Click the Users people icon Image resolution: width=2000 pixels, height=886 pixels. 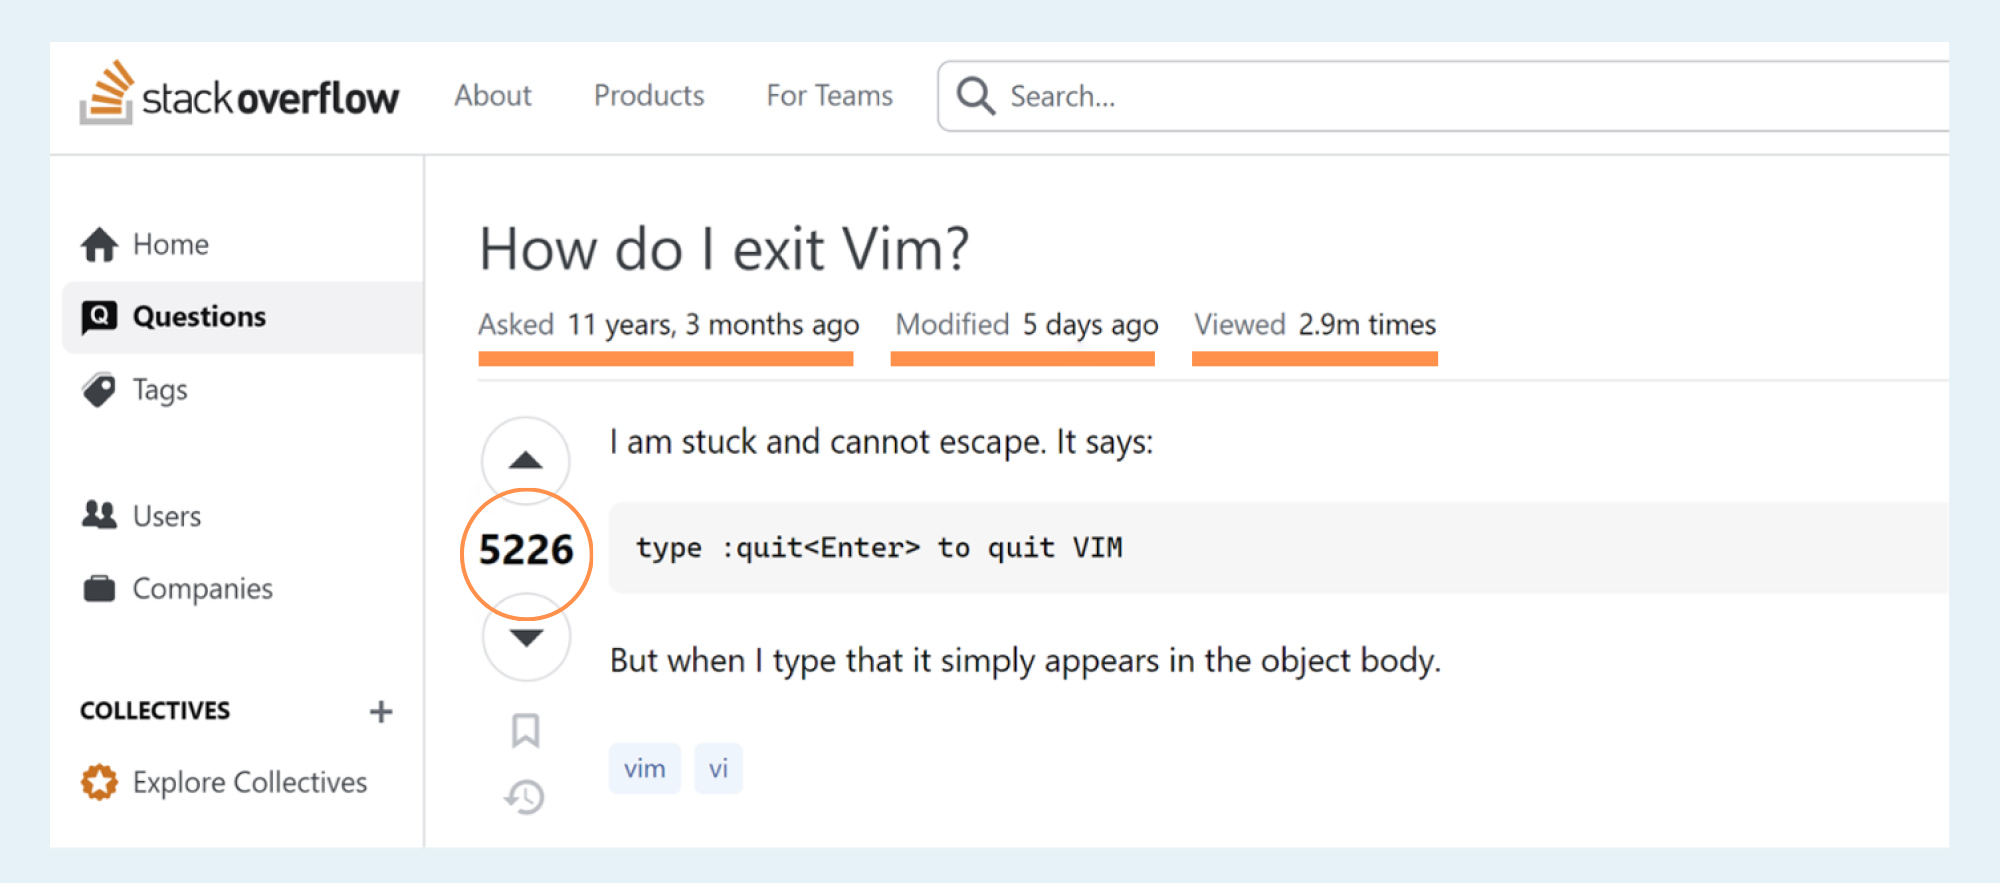pos(99,515)
